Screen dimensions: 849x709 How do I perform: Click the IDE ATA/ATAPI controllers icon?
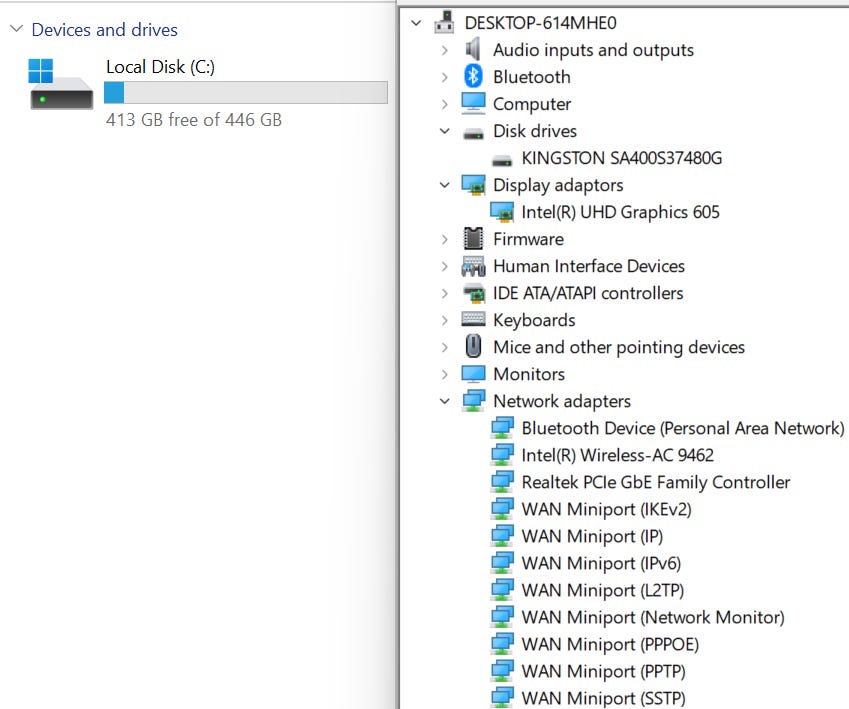(473, 293)
